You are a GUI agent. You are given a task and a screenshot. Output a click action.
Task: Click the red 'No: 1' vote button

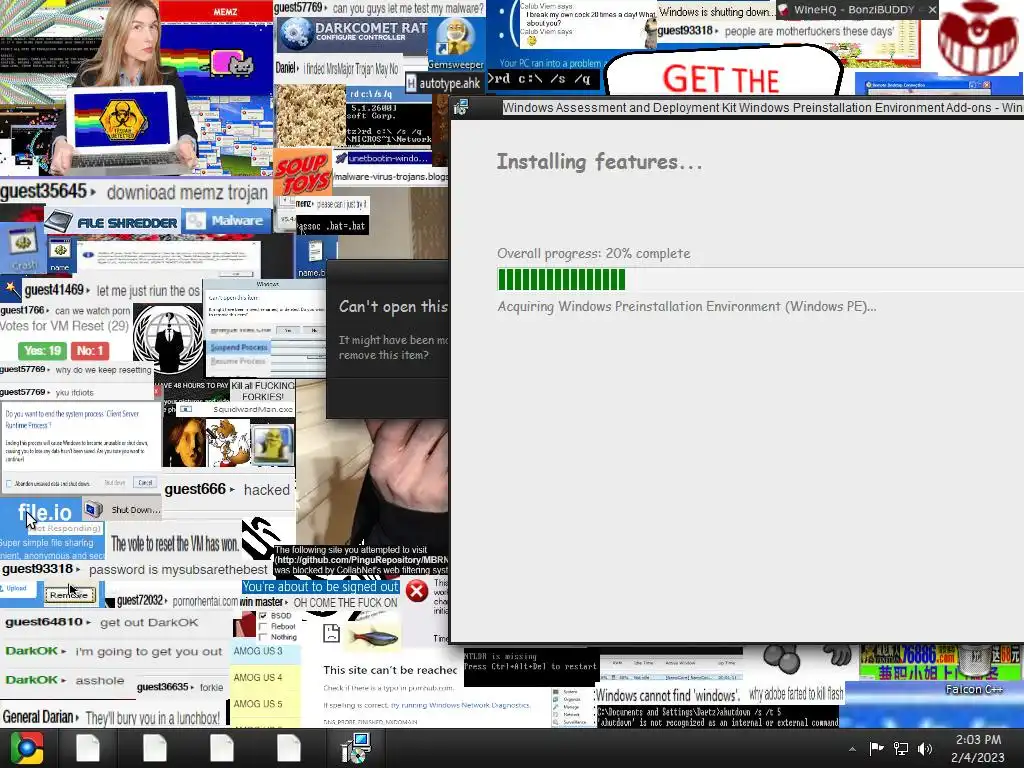point(90,351)
